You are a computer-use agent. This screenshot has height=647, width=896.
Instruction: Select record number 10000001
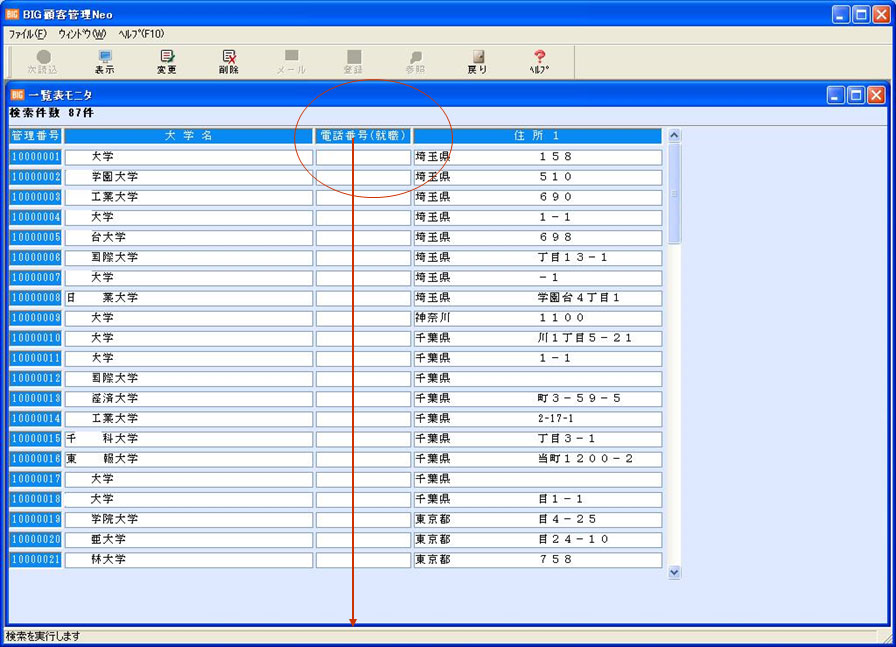pos(35,157)
